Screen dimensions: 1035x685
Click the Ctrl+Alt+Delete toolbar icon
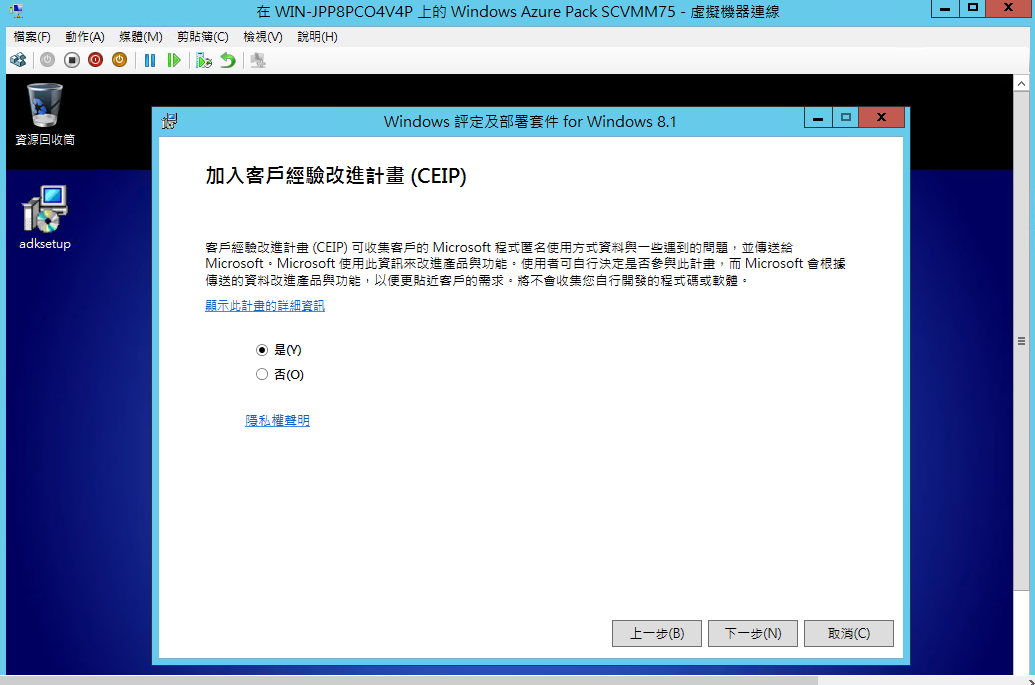(x=18, y=61)
